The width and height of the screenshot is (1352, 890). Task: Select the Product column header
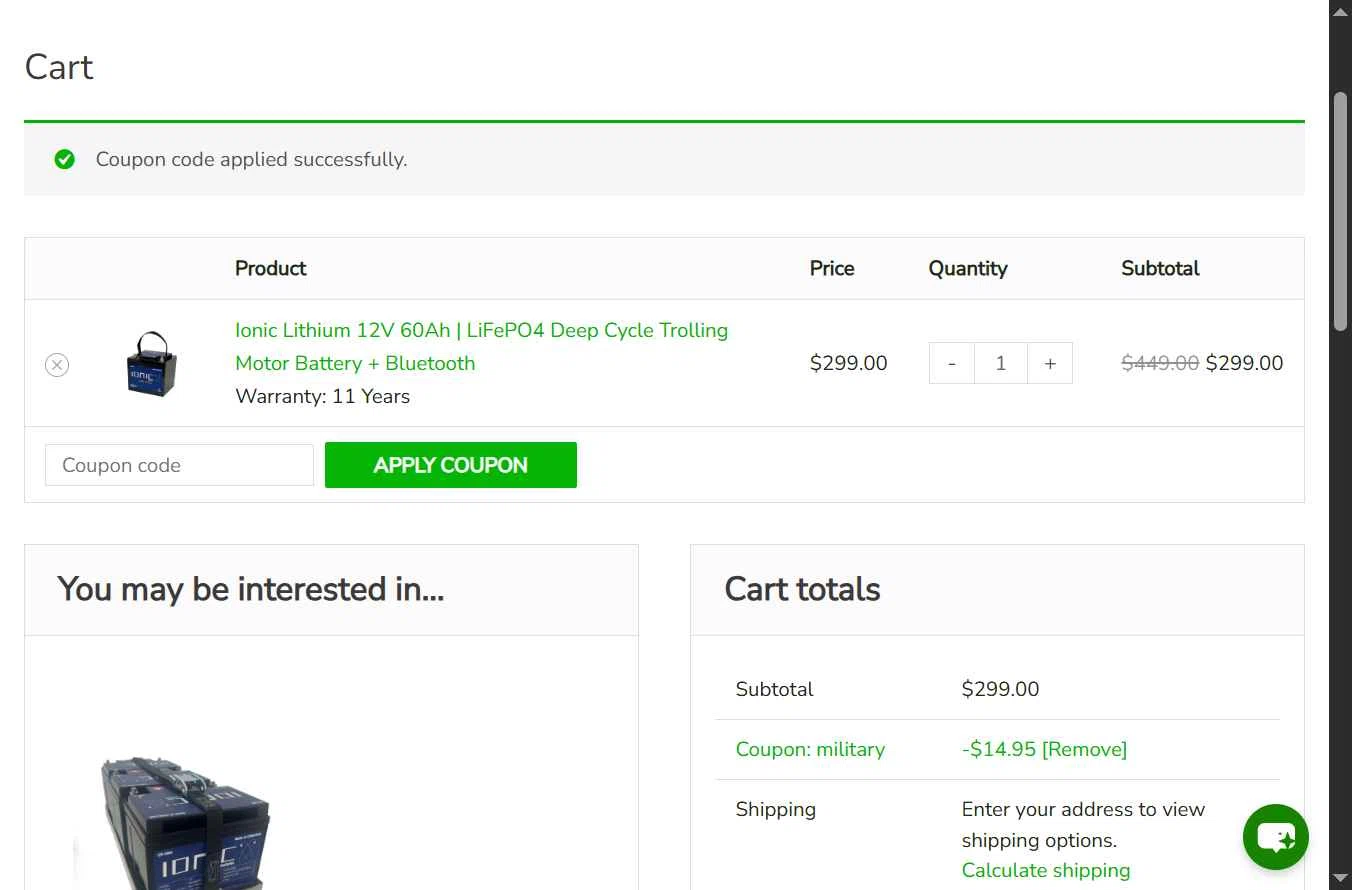pos(270,268)
